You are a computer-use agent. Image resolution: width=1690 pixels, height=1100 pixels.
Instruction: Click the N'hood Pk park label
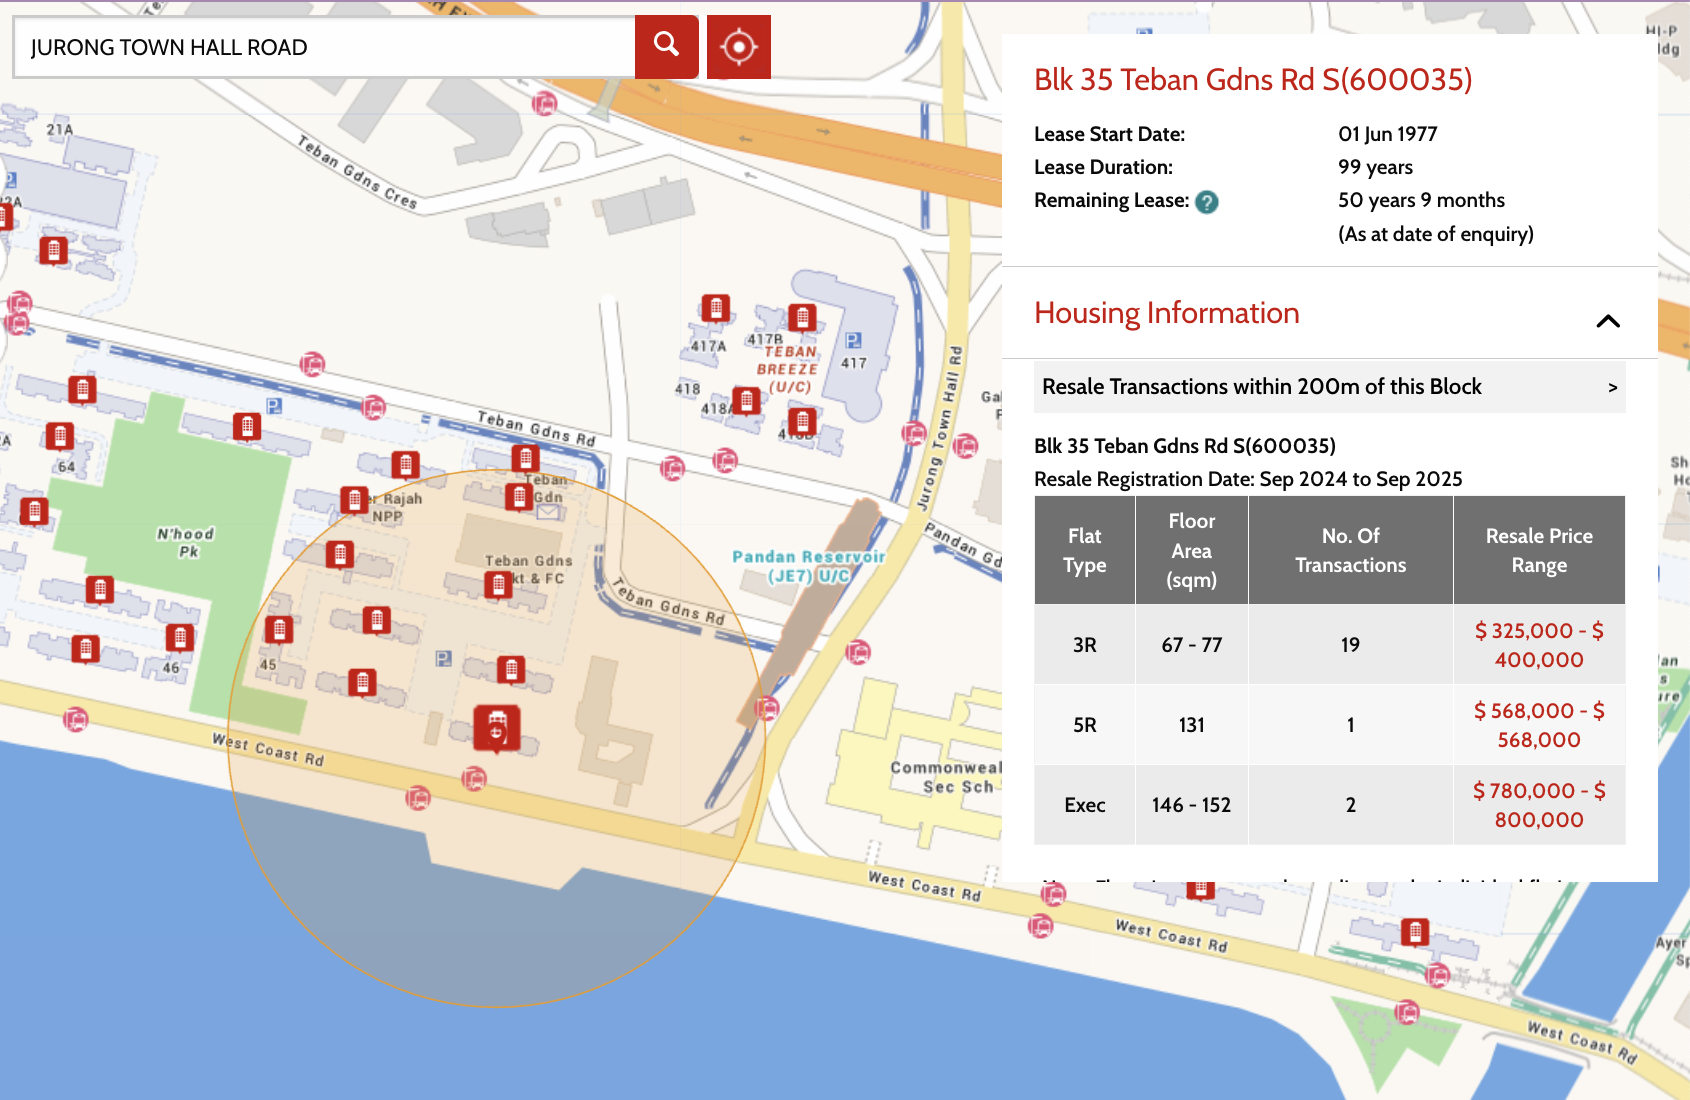click(186, 542)
